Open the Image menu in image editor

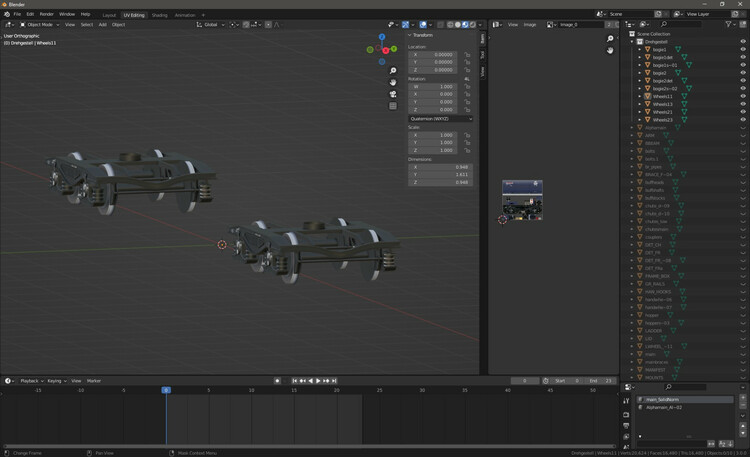[529, 24]
